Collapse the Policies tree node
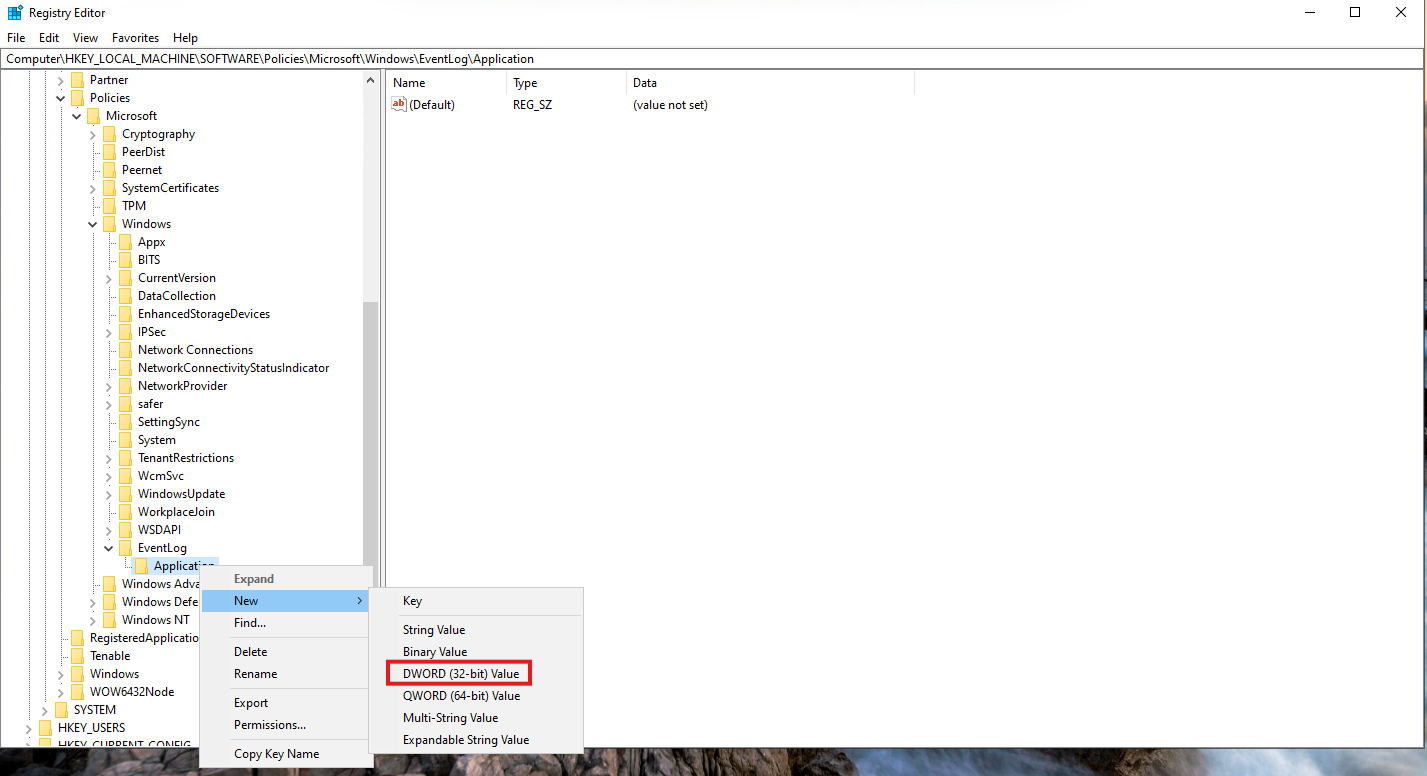1427x776 pixels. click(61, 98)
